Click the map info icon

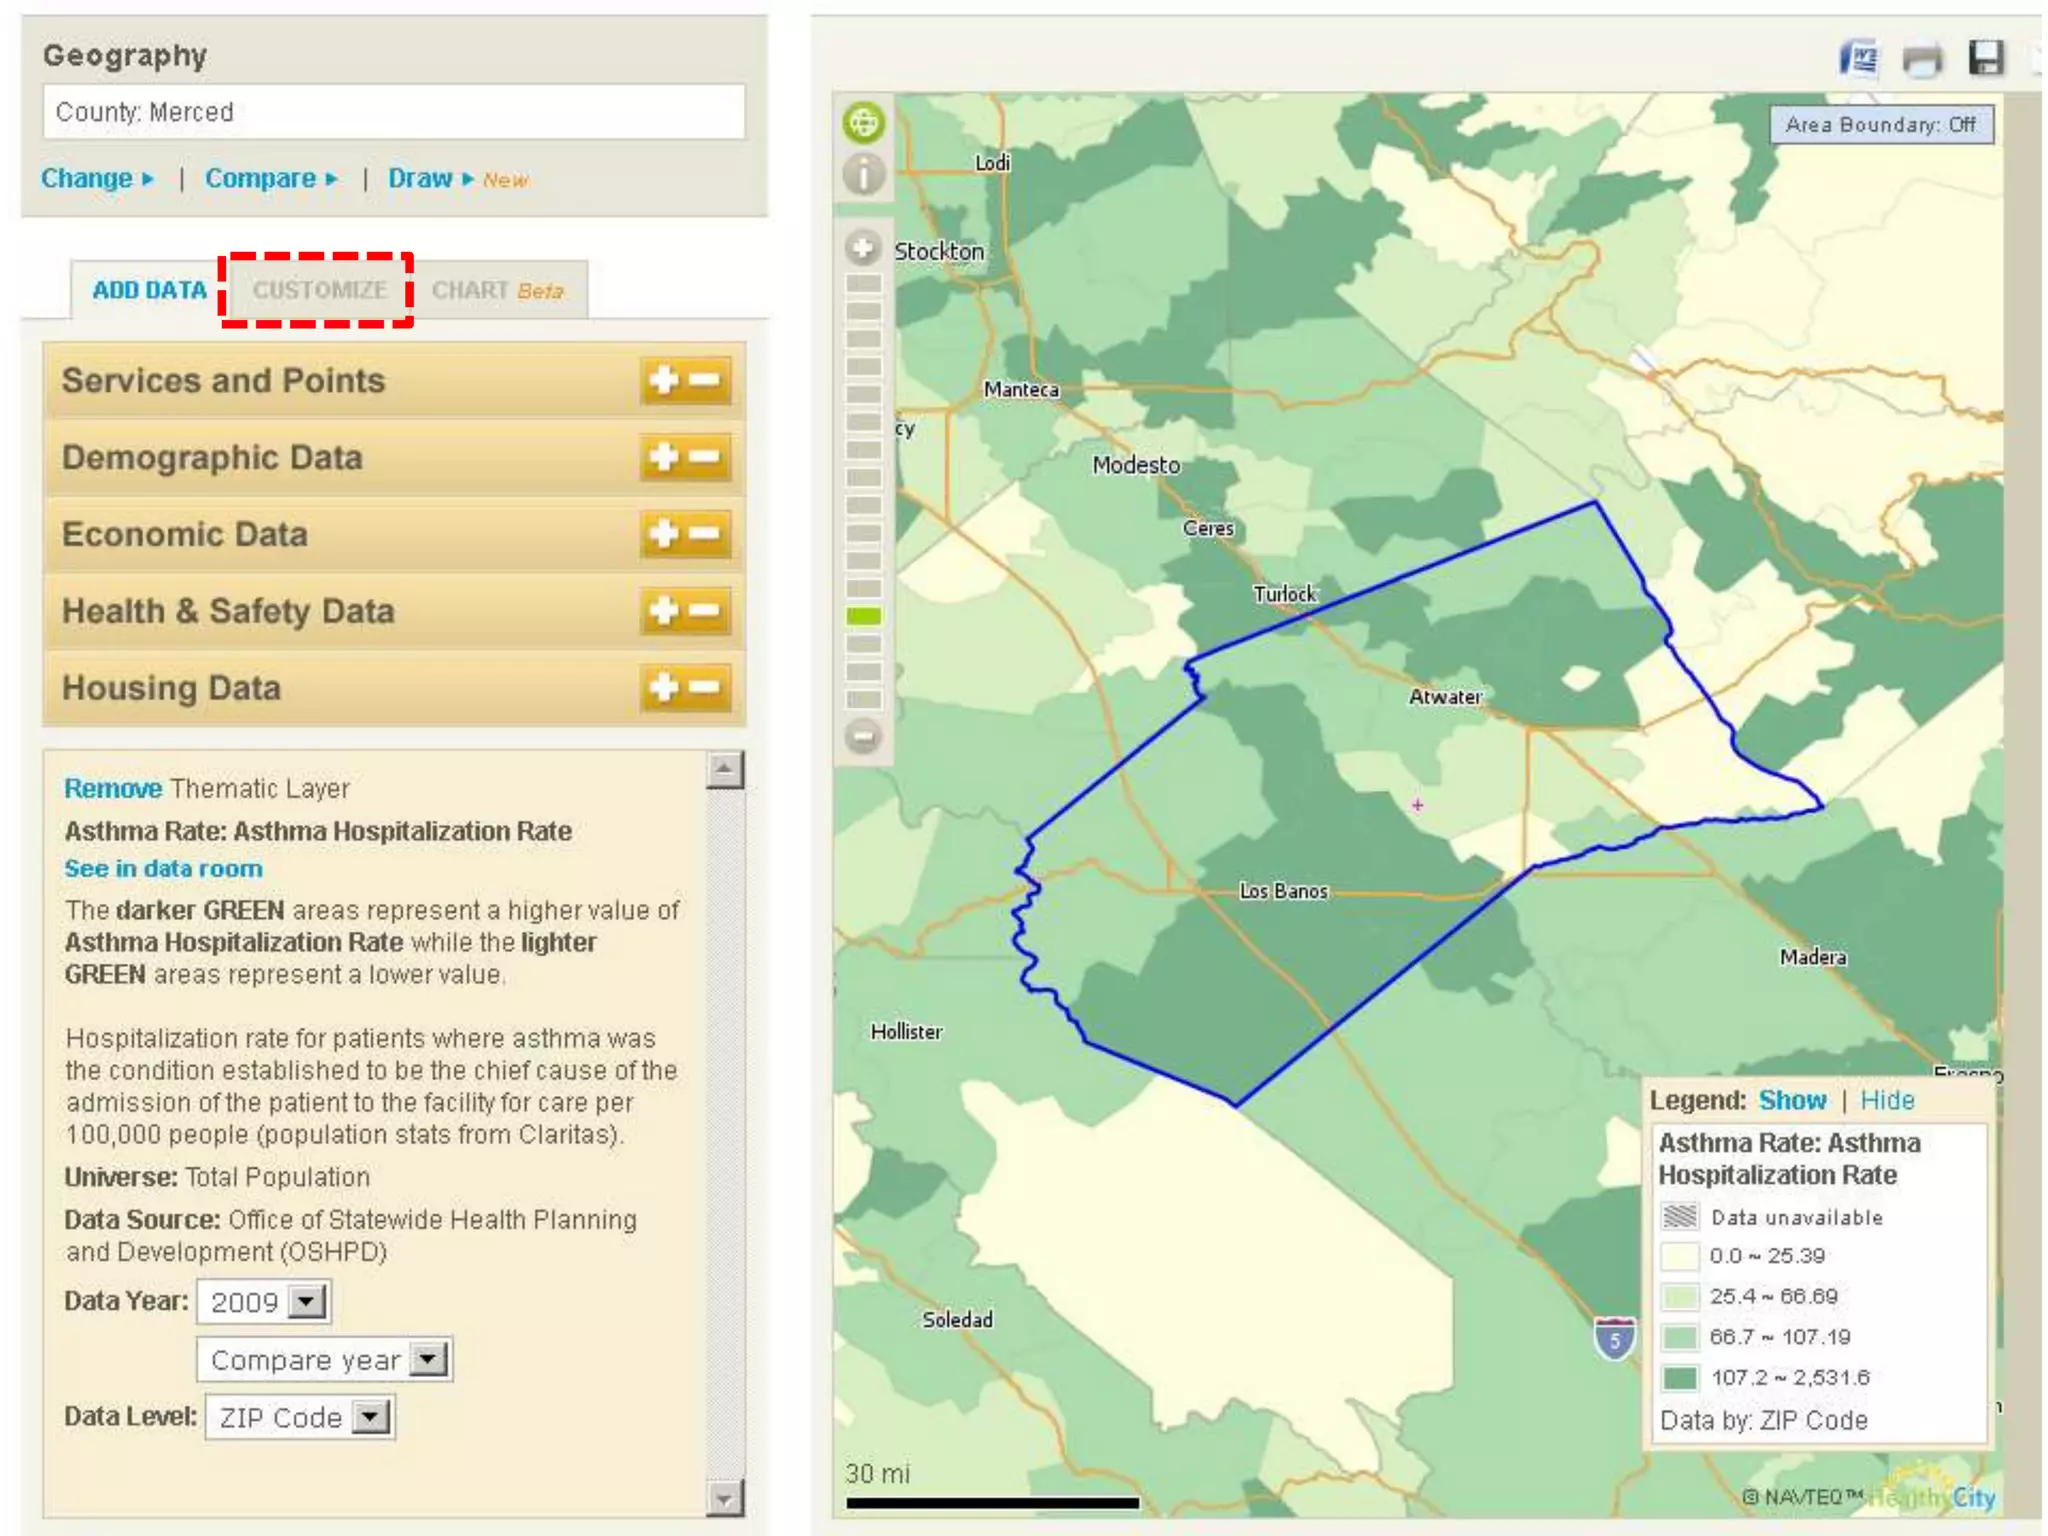864,174
